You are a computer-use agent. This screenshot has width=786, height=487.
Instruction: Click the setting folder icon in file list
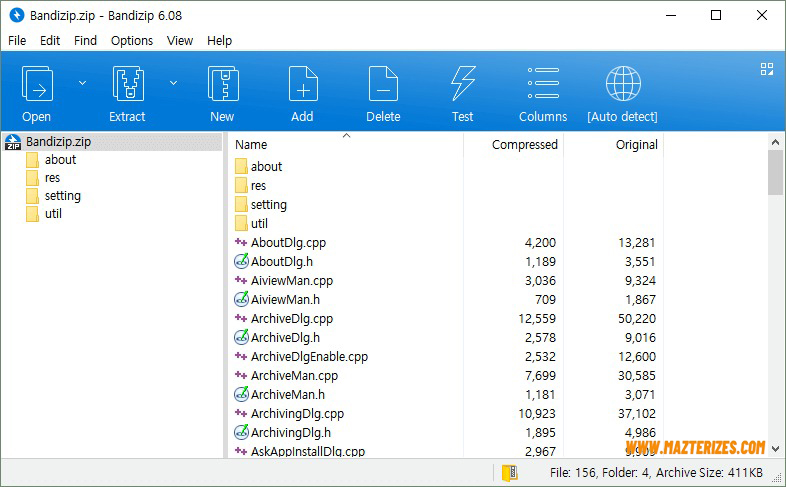coord(241,204)
